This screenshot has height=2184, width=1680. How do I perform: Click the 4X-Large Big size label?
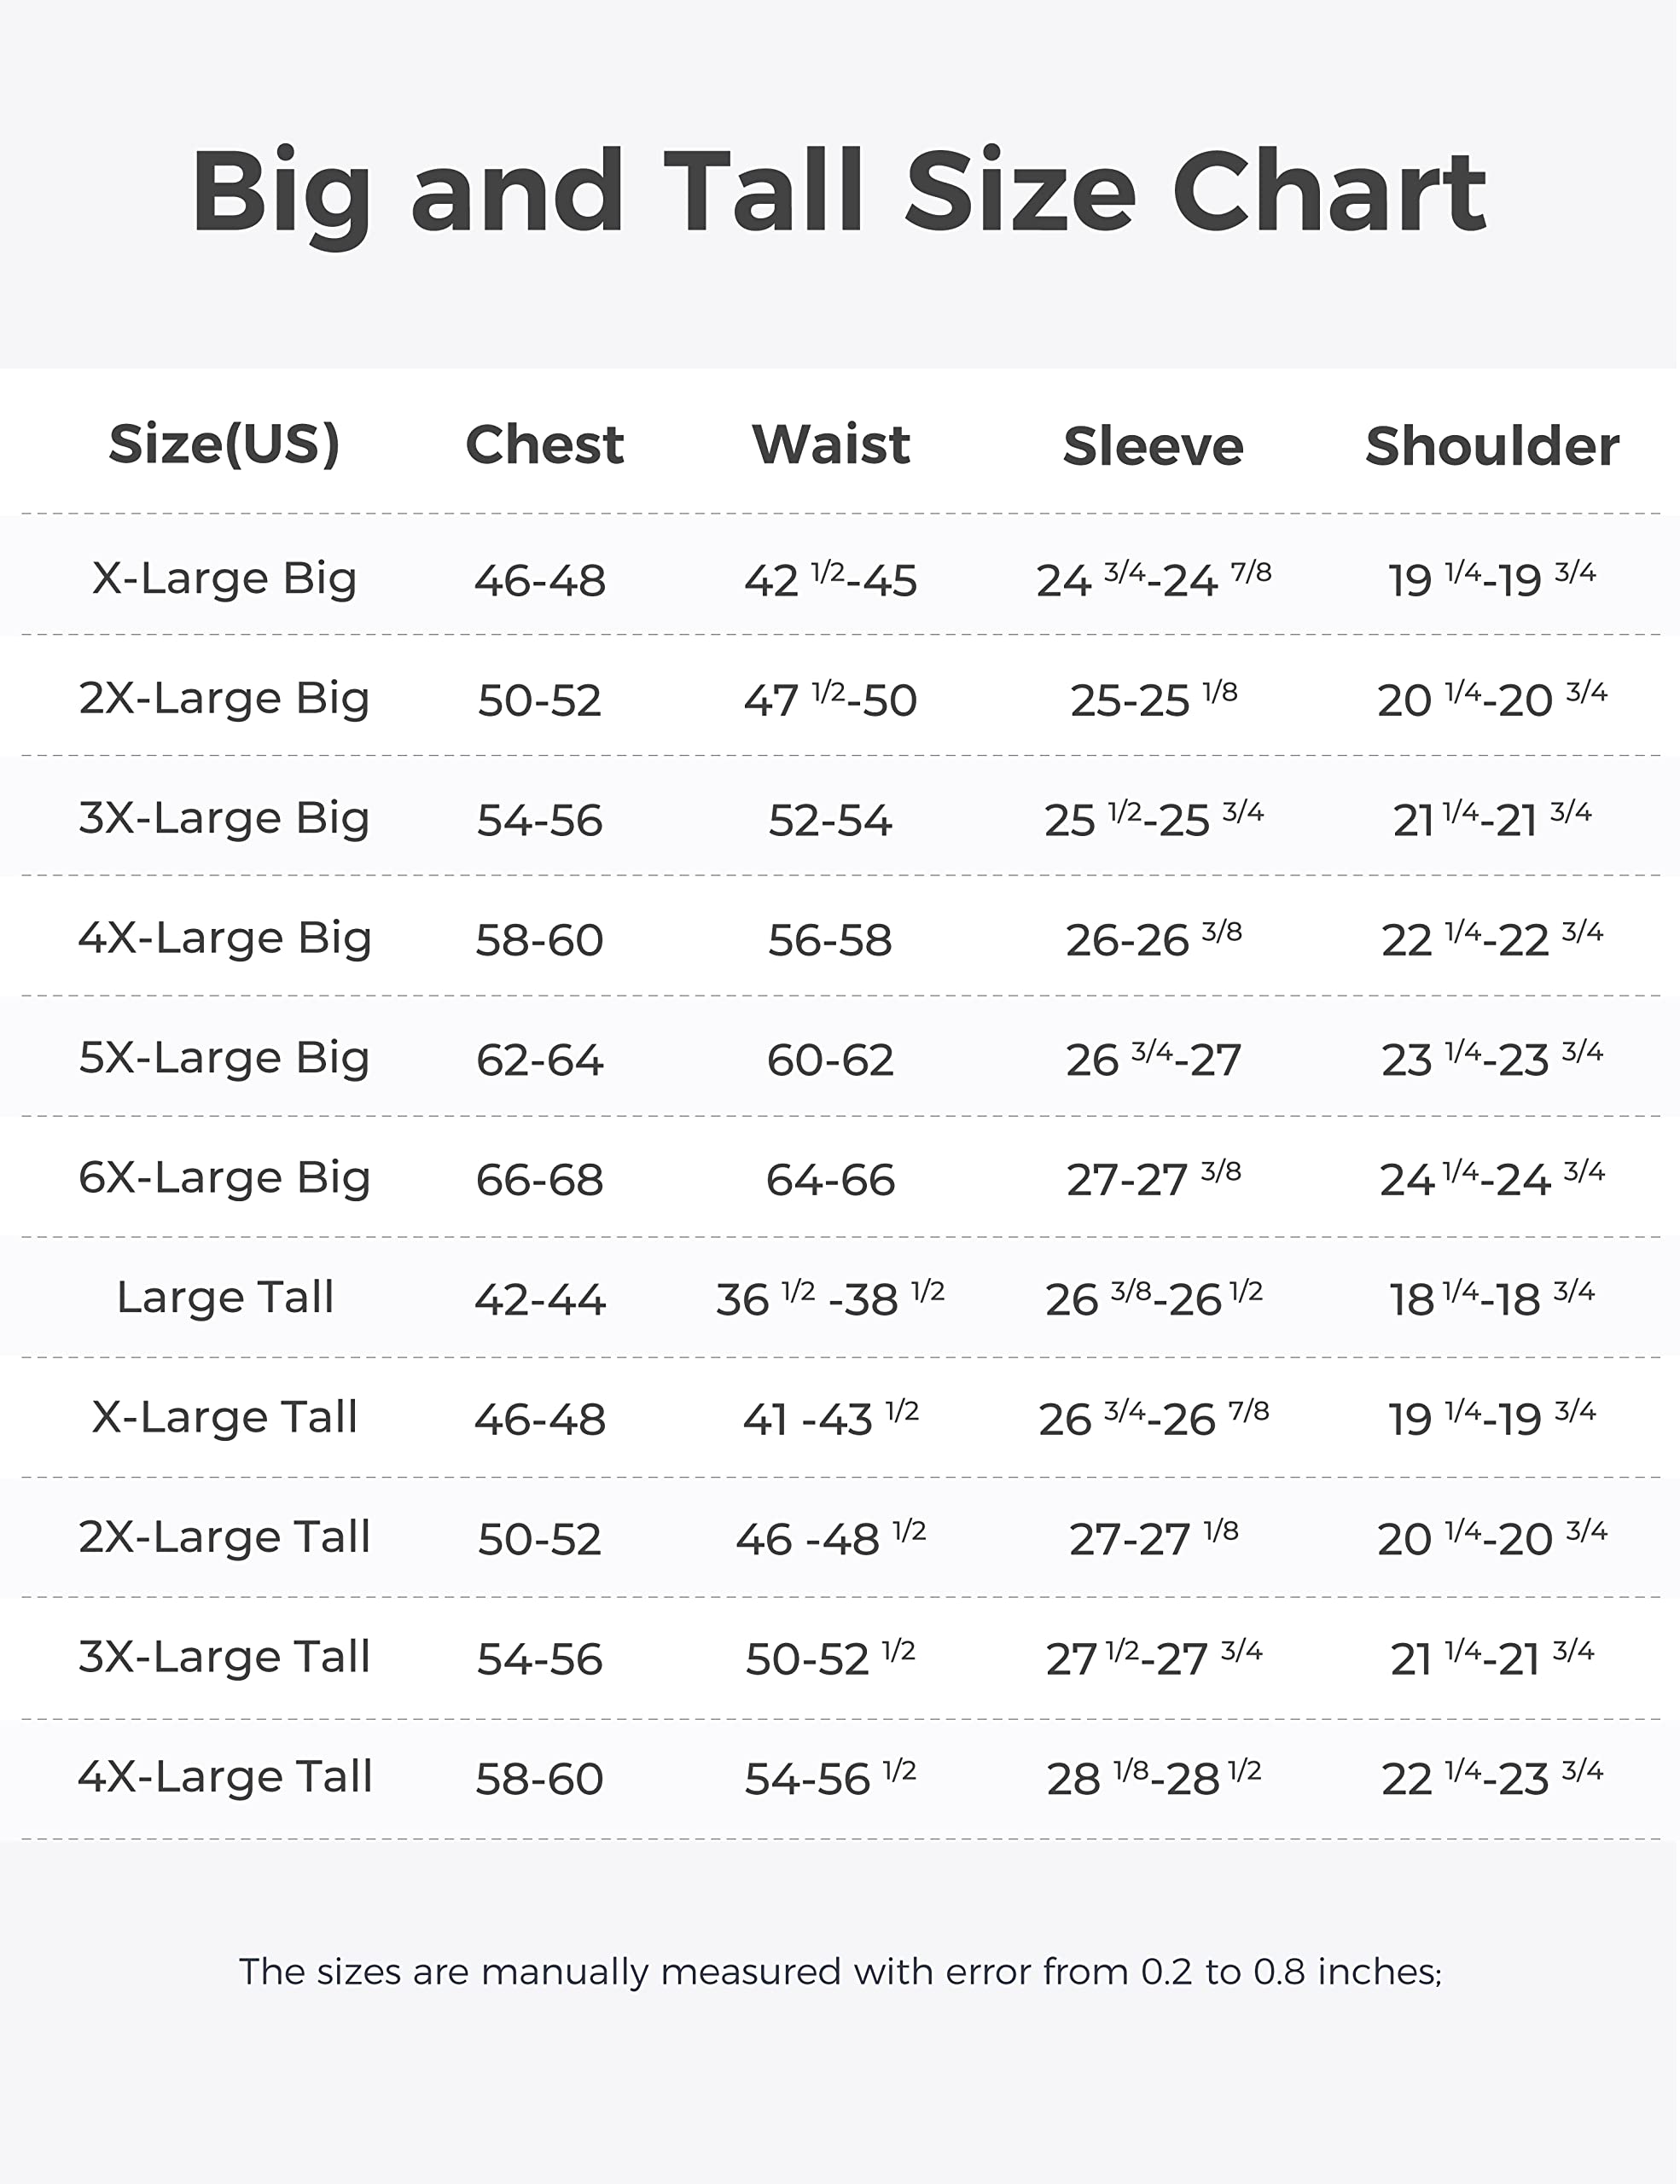tap(224, 938)
